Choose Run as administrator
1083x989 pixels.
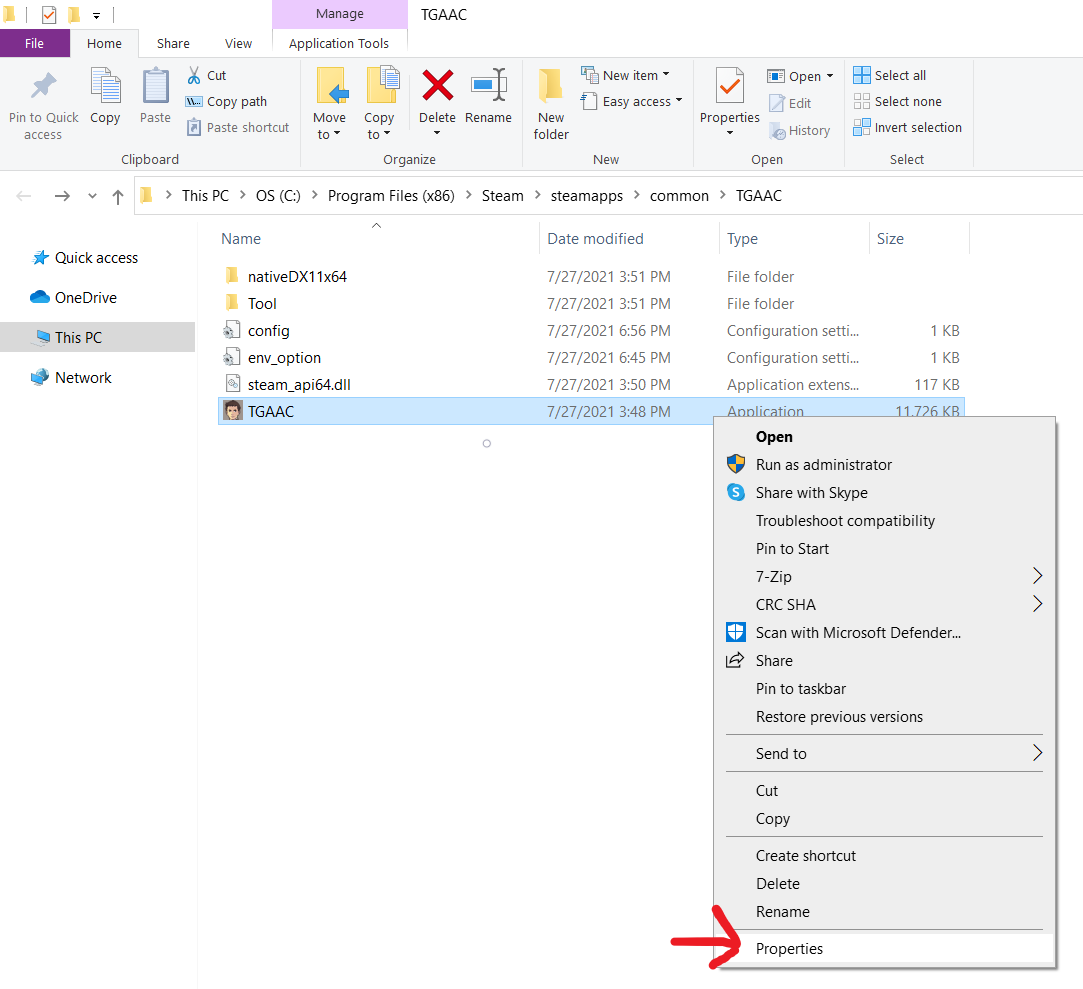[x=823, y=464]
